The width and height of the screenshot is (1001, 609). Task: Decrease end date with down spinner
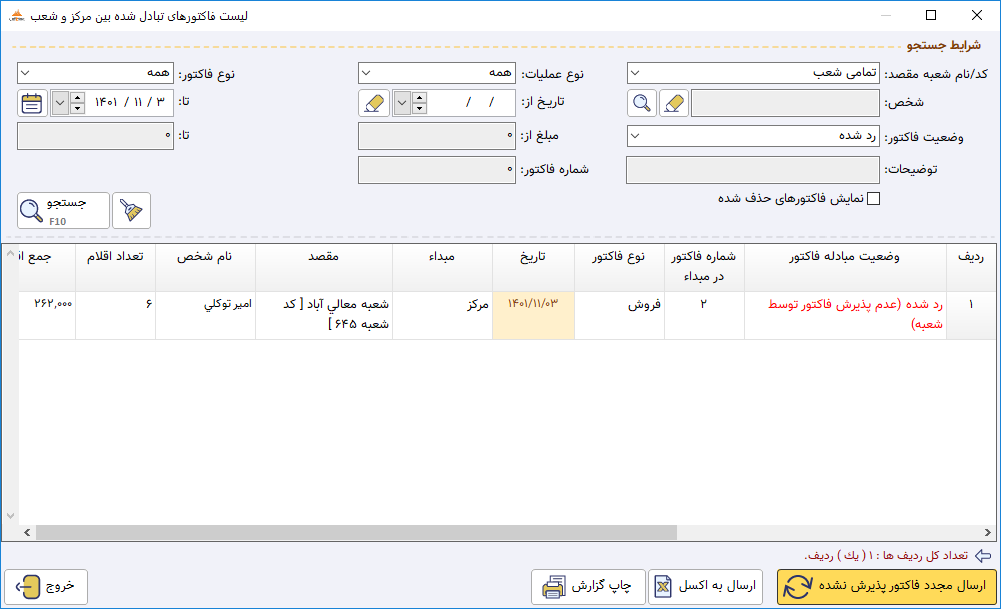tap(77, 109)
